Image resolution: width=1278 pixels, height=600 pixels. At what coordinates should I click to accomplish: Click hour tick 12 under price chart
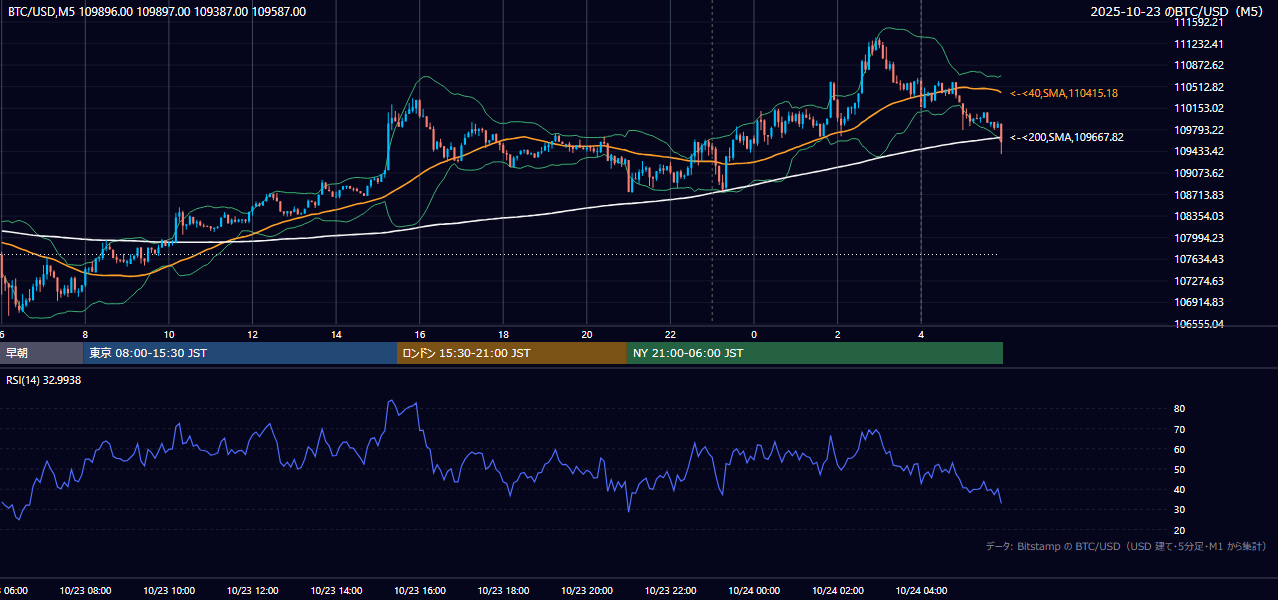pyautogui.click(x=253, y=334)
